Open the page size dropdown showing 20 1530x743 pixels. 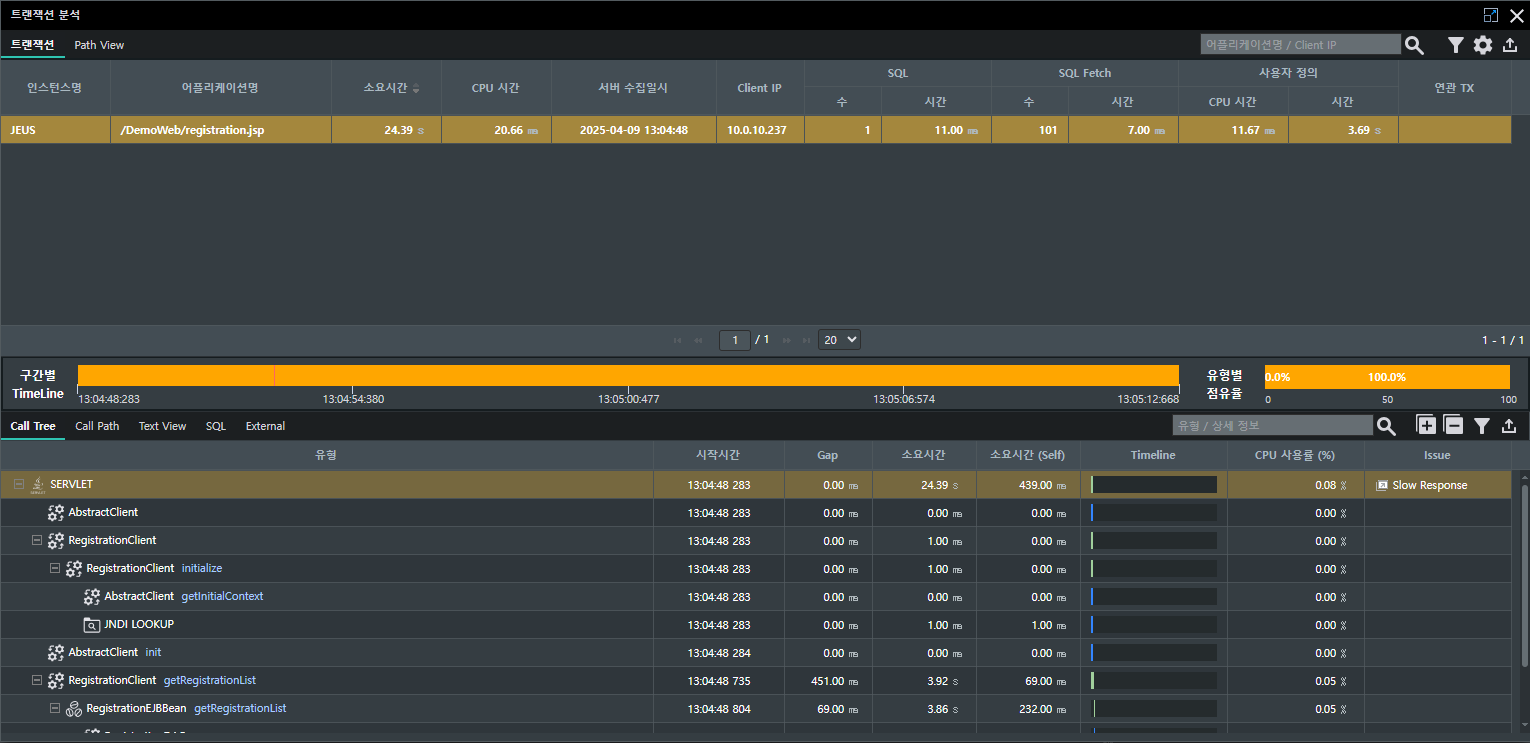[x=839, y=340]
